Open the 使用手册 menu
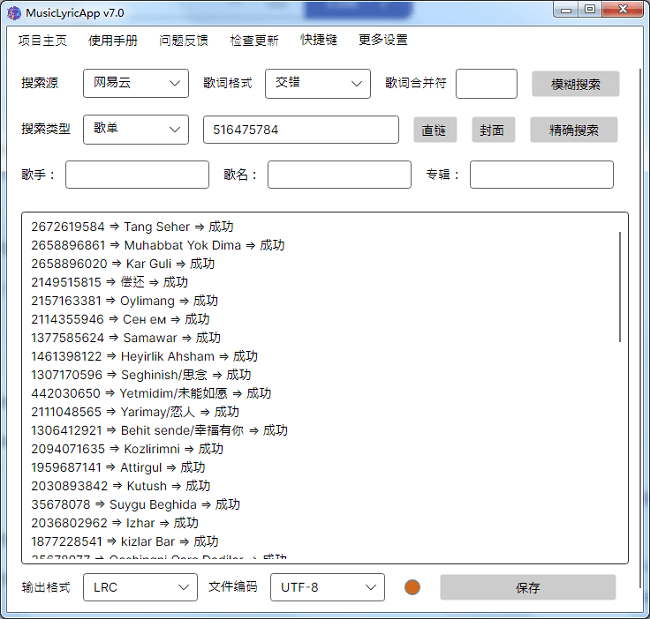Viewport: 650px width, 619px height. [x=113, y=40]
